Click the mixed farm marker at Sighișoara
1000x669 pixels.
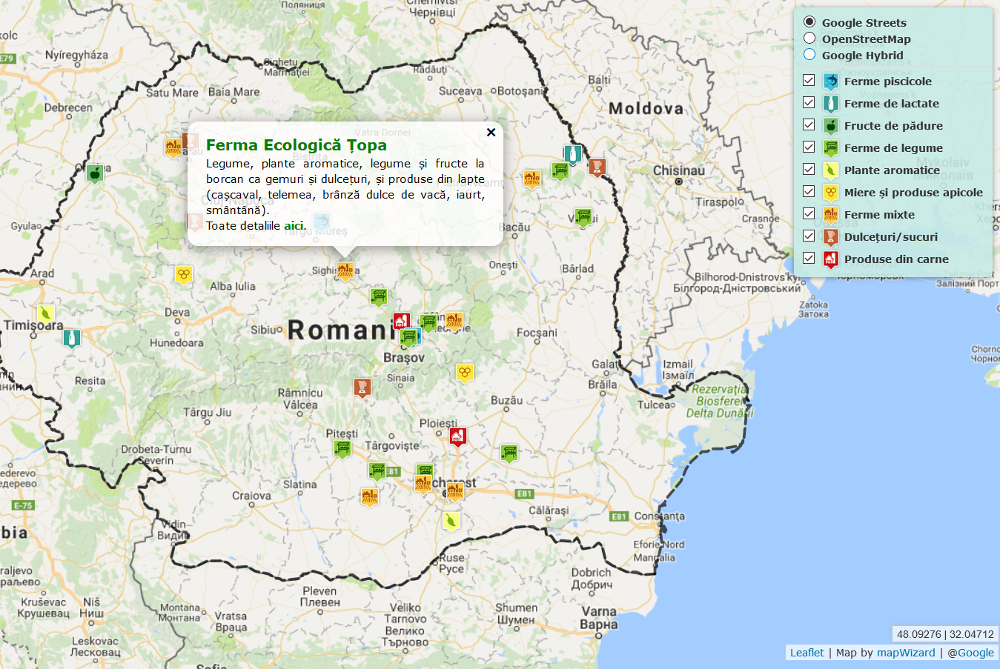tap(345, 271)
